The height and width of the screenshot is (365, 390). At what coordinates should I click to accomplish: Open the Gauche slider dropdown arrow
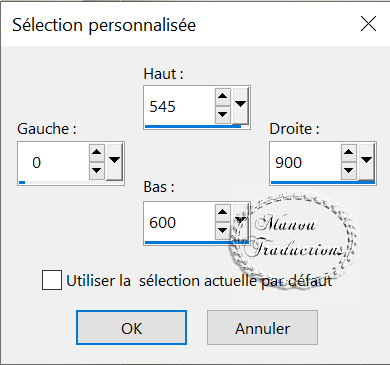click(114, 162)
